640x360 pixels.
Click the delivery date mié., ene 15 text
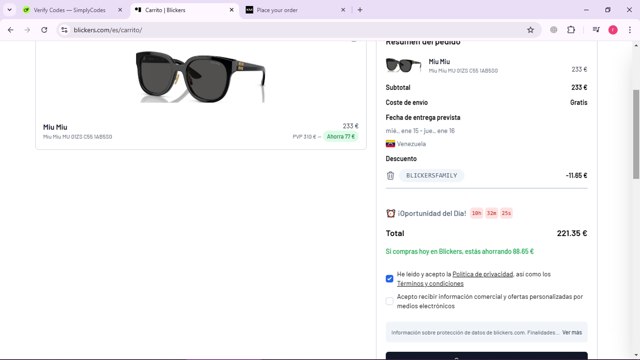click(420, 131)
